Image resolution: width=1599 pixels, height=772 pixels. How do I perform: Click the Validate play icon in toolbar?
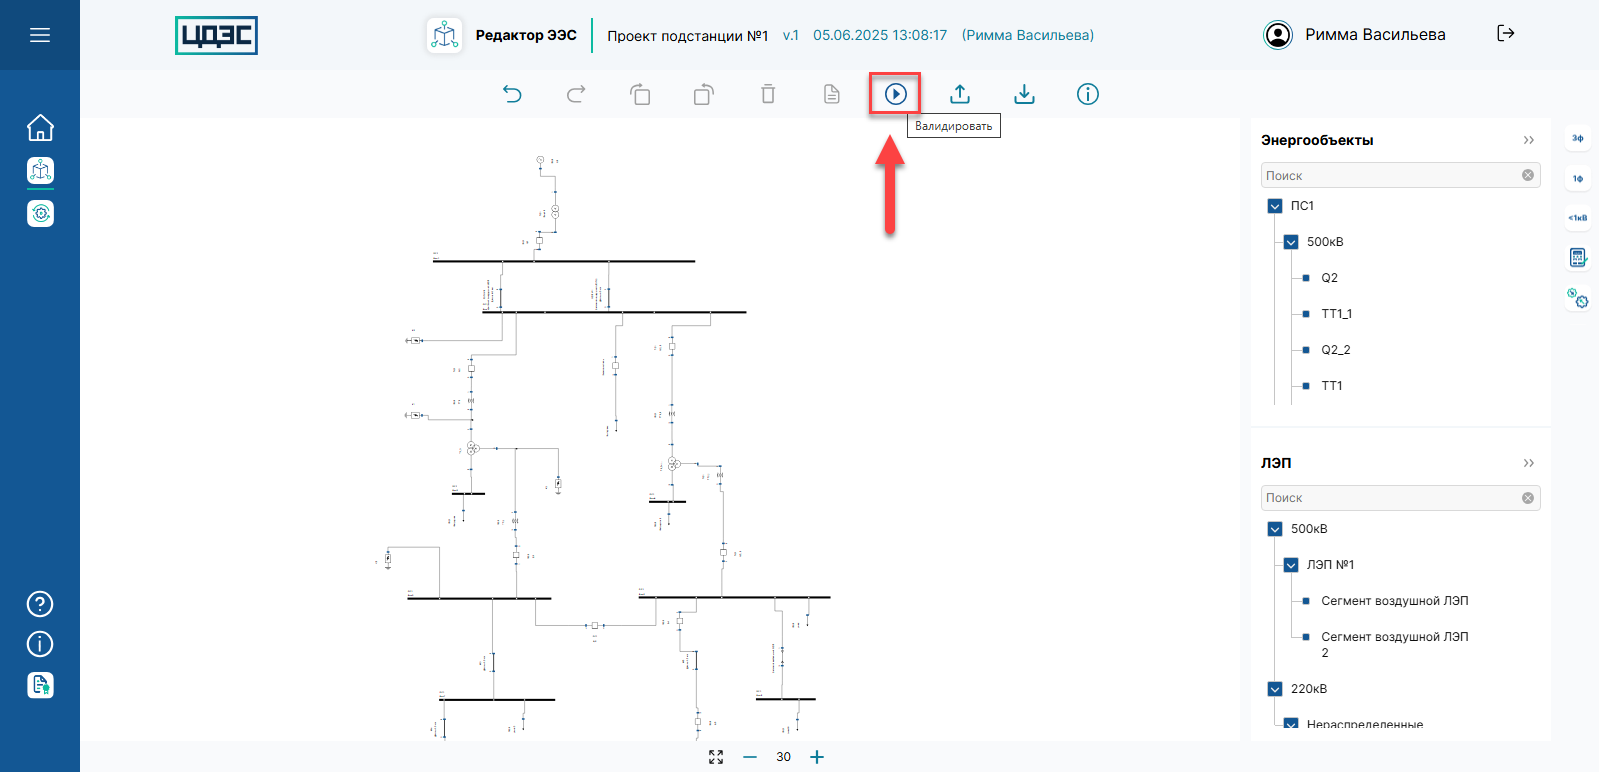(x=895, y=94)
